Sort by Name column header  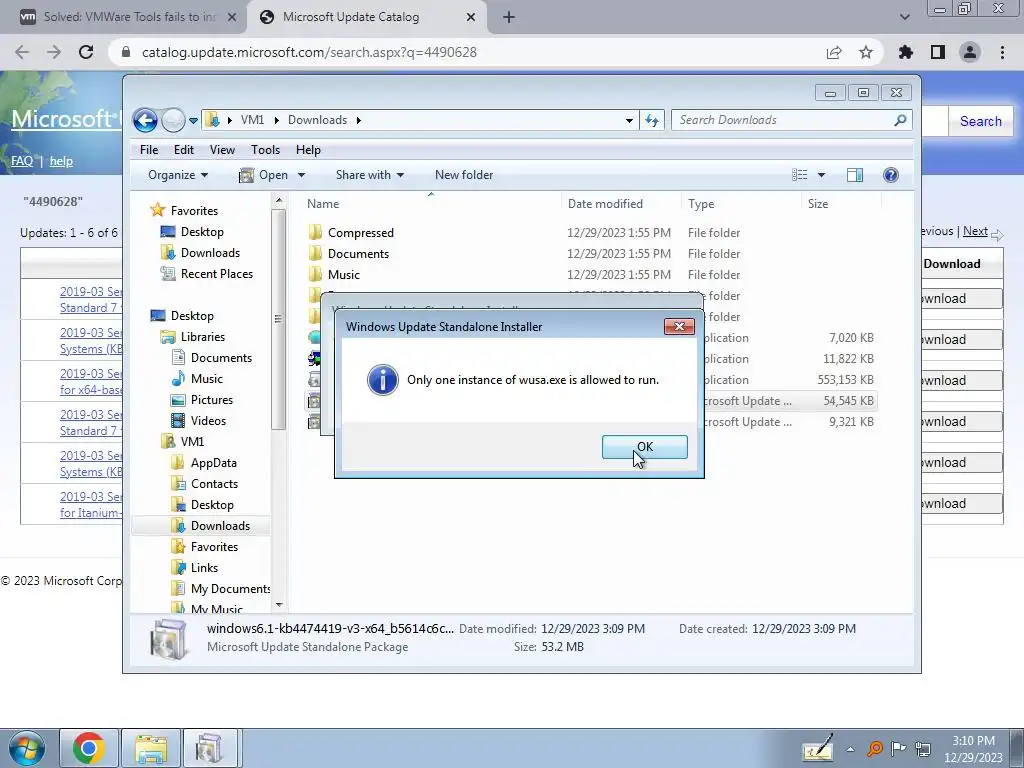tap(431, 204)
